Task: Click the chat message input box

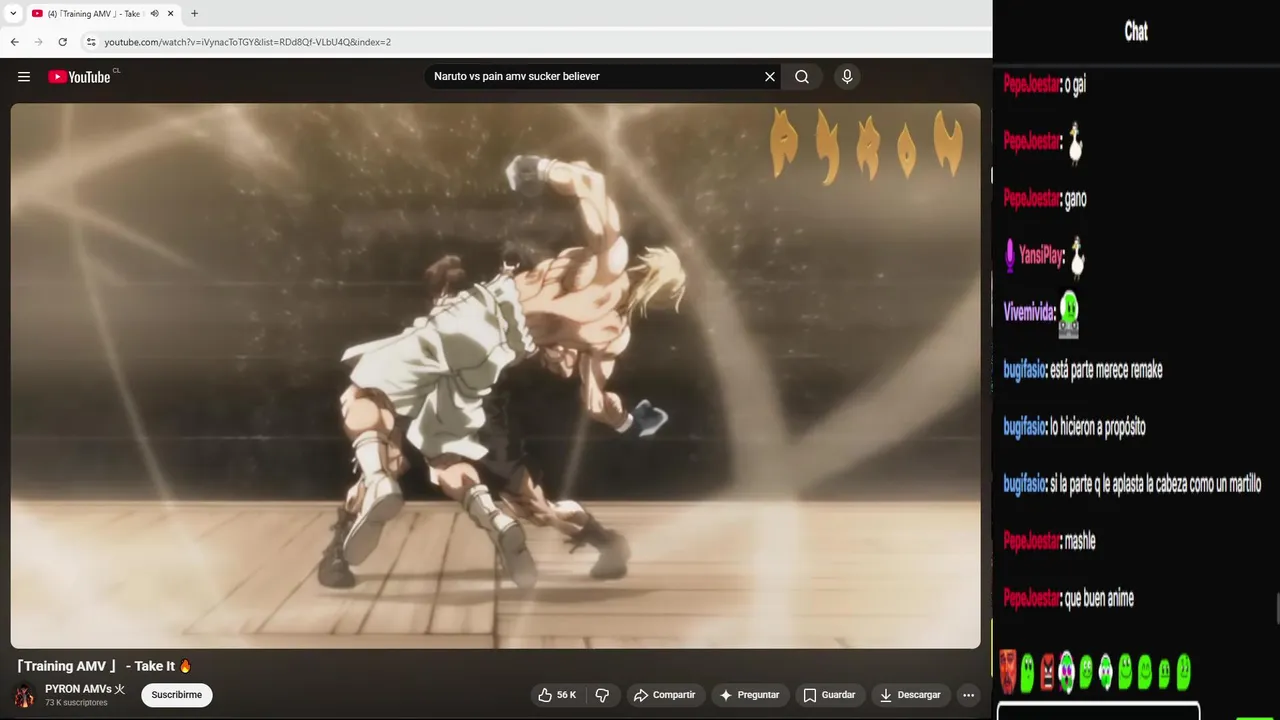Action: [x=1098, y=711]
